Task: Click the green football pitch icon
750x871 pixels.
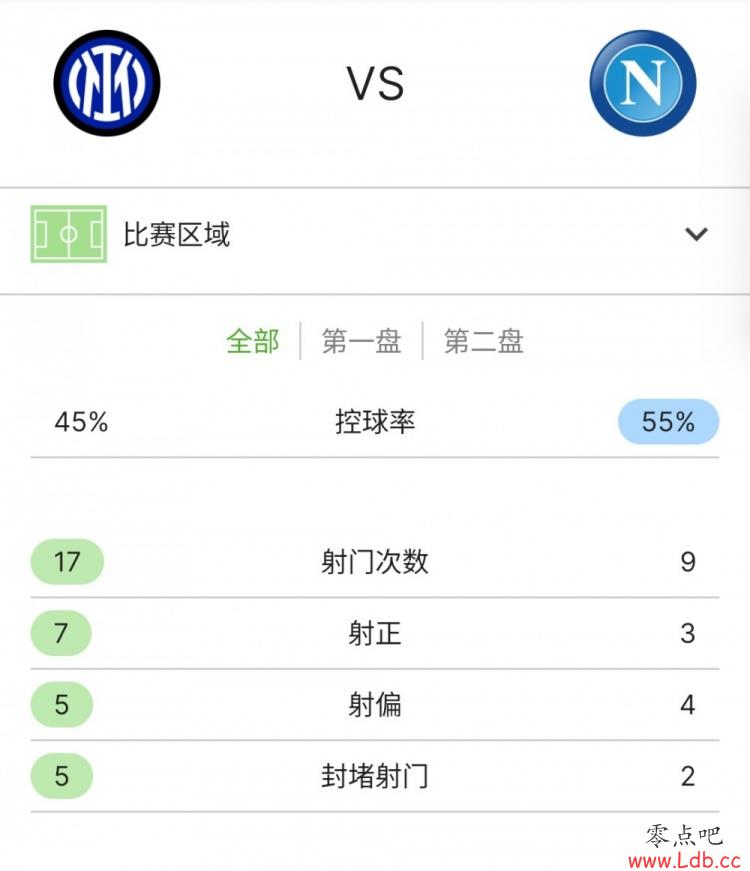Action: pos(69,234)
